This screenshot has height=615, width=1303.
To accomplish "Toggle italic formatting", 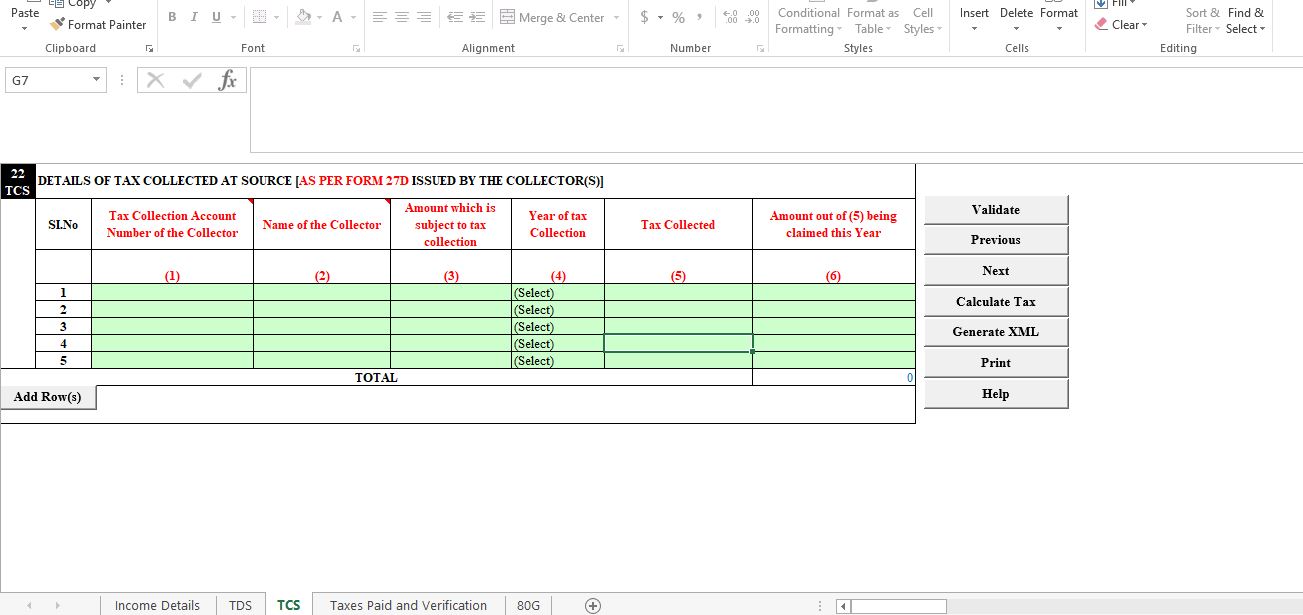I will pos(194,17).
